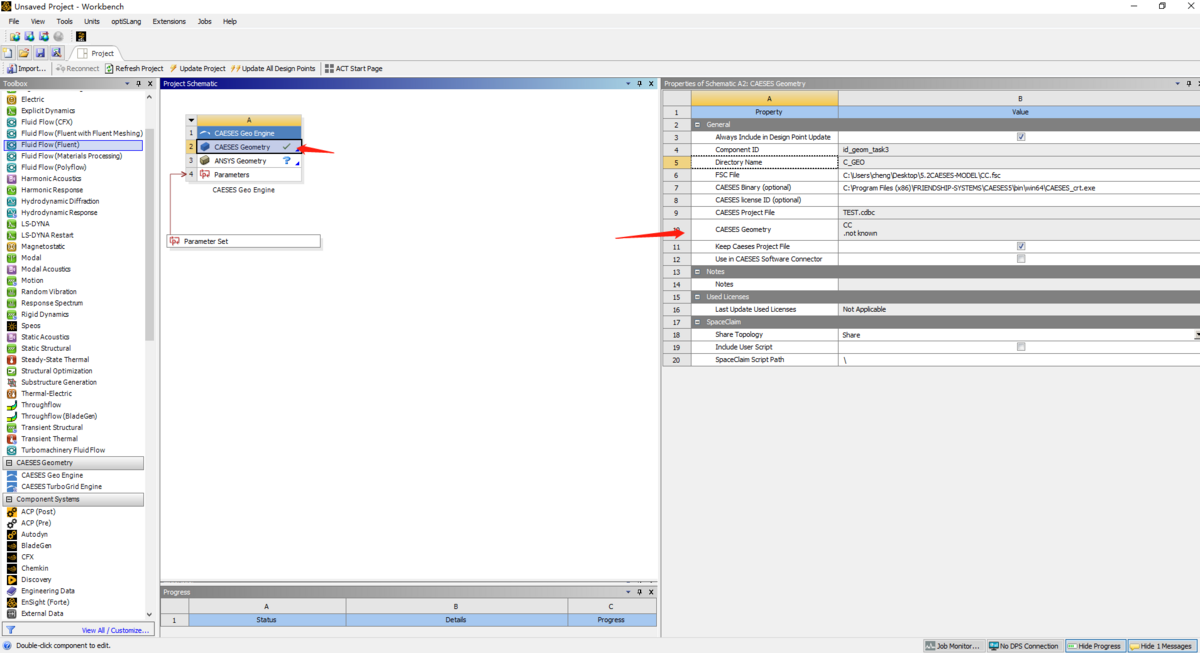Click the CAESES Geo Engine toolbox icon
Image resolution: width=1200 pixels, height=653 pixels.
12,475
